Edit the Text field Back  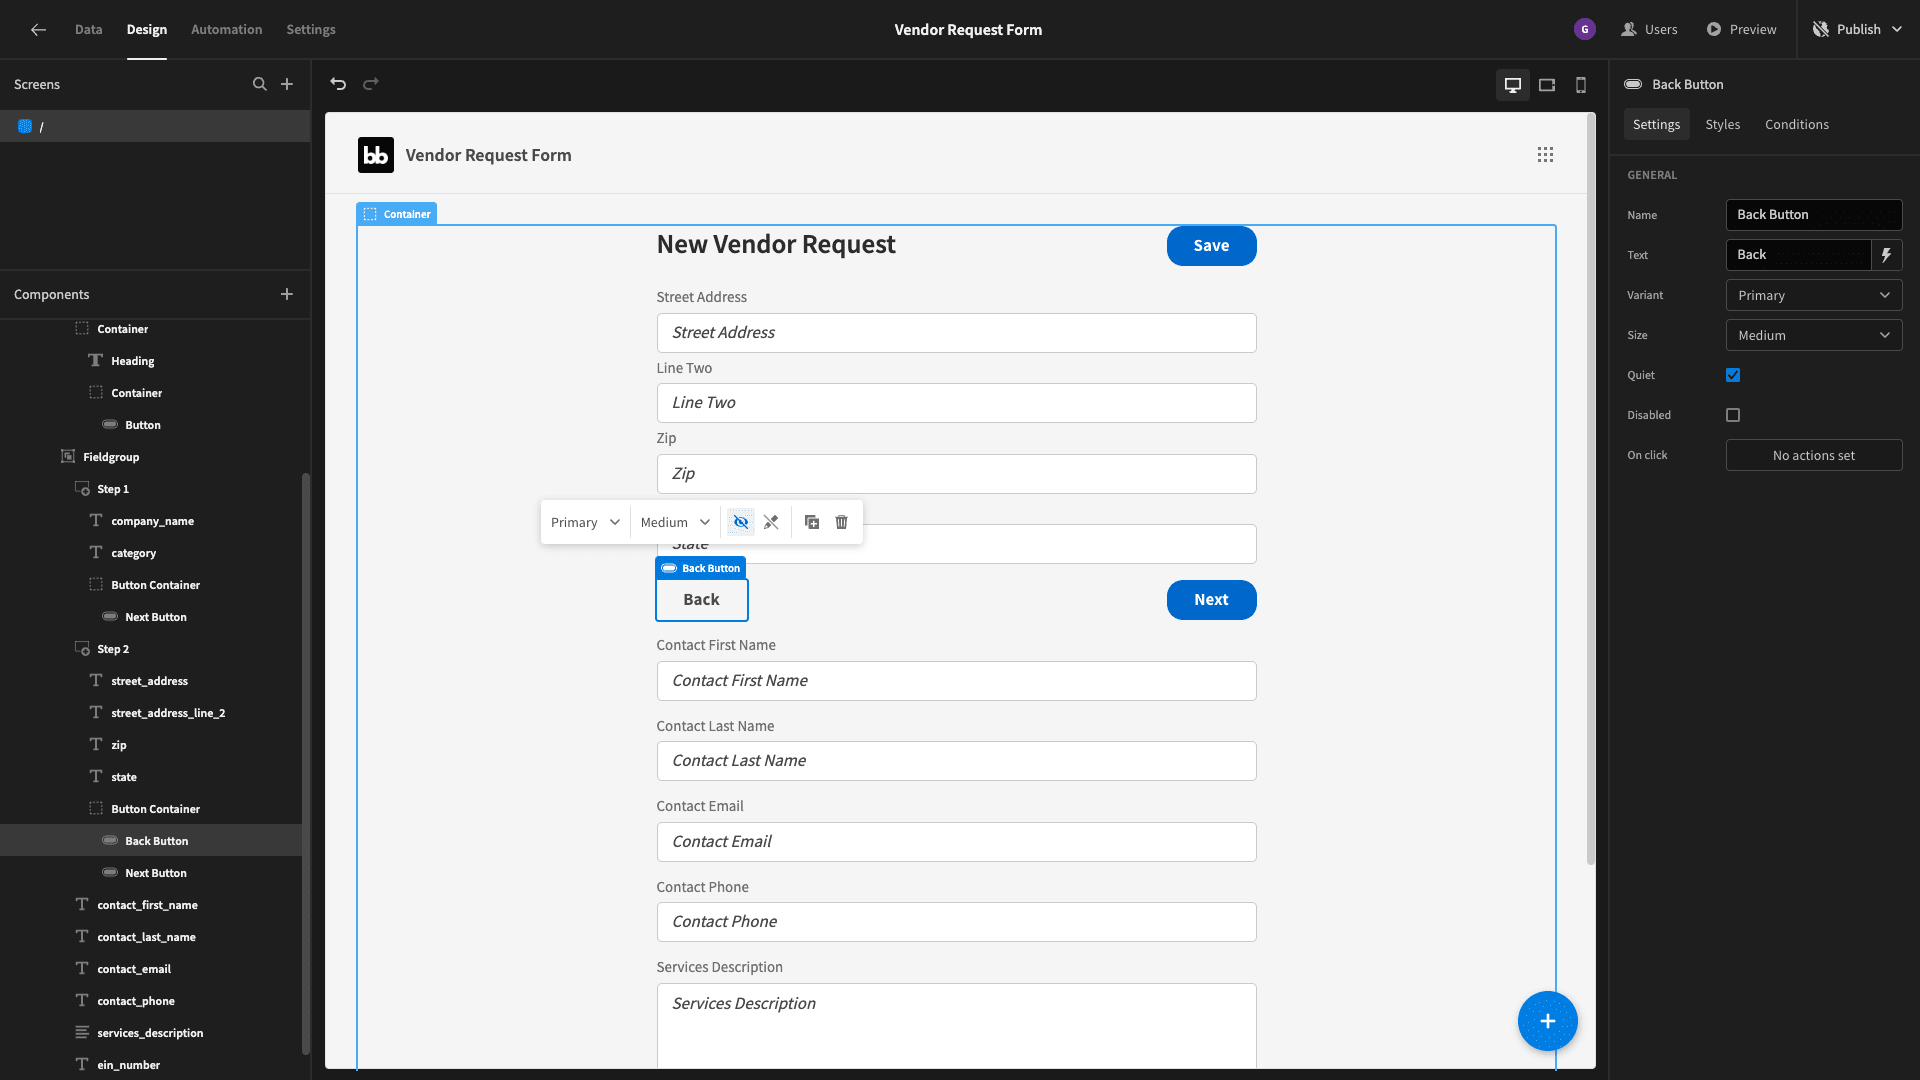pyautogui.click(x=1798, y=255)
